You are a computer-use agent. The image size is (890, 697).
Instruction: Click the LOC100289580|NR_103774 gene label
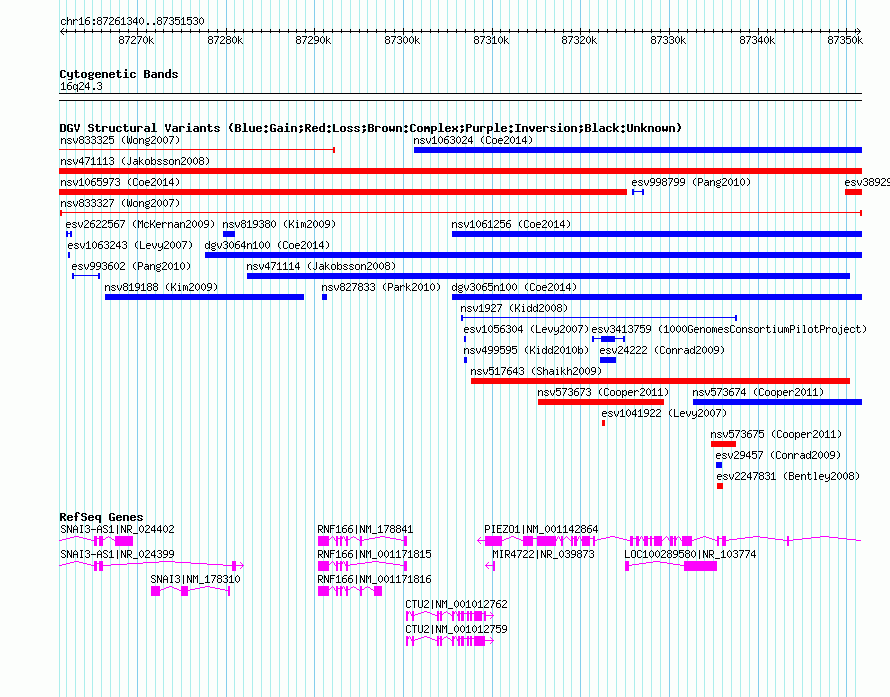pos(690,554)
